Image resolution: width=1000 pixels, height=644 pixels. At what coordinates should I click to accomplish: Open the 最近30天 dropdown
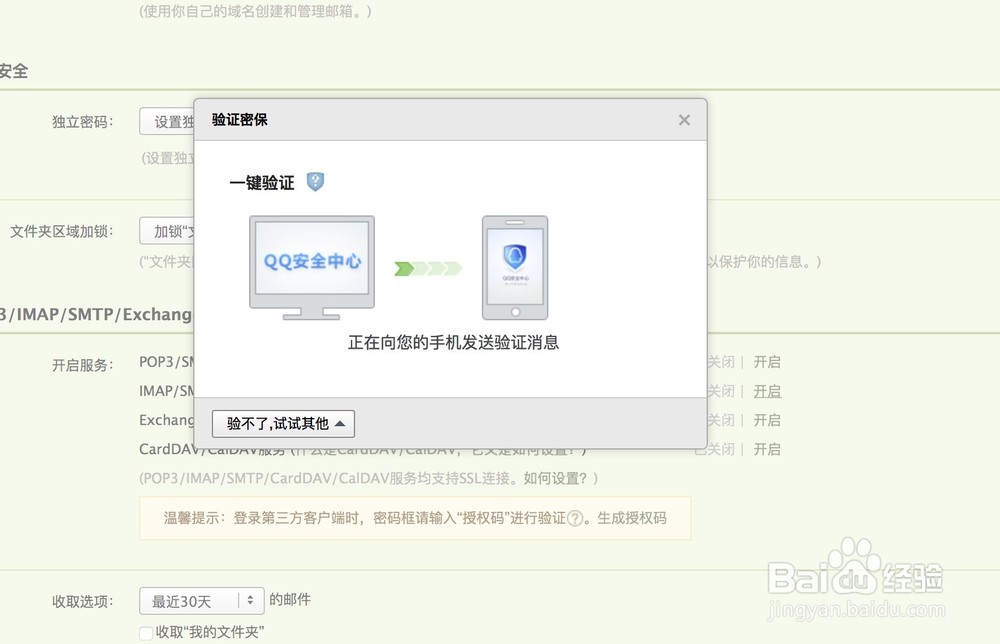[x=202, y=601]
